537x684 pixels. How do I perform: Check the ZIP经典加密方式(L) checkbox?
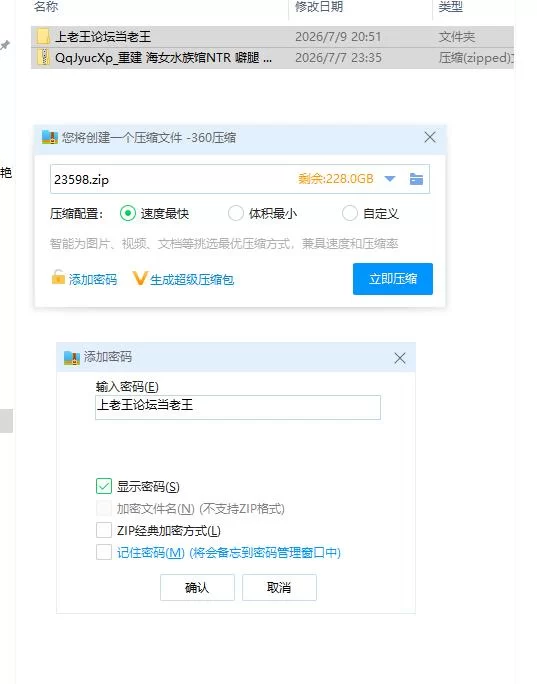(104, 530)
